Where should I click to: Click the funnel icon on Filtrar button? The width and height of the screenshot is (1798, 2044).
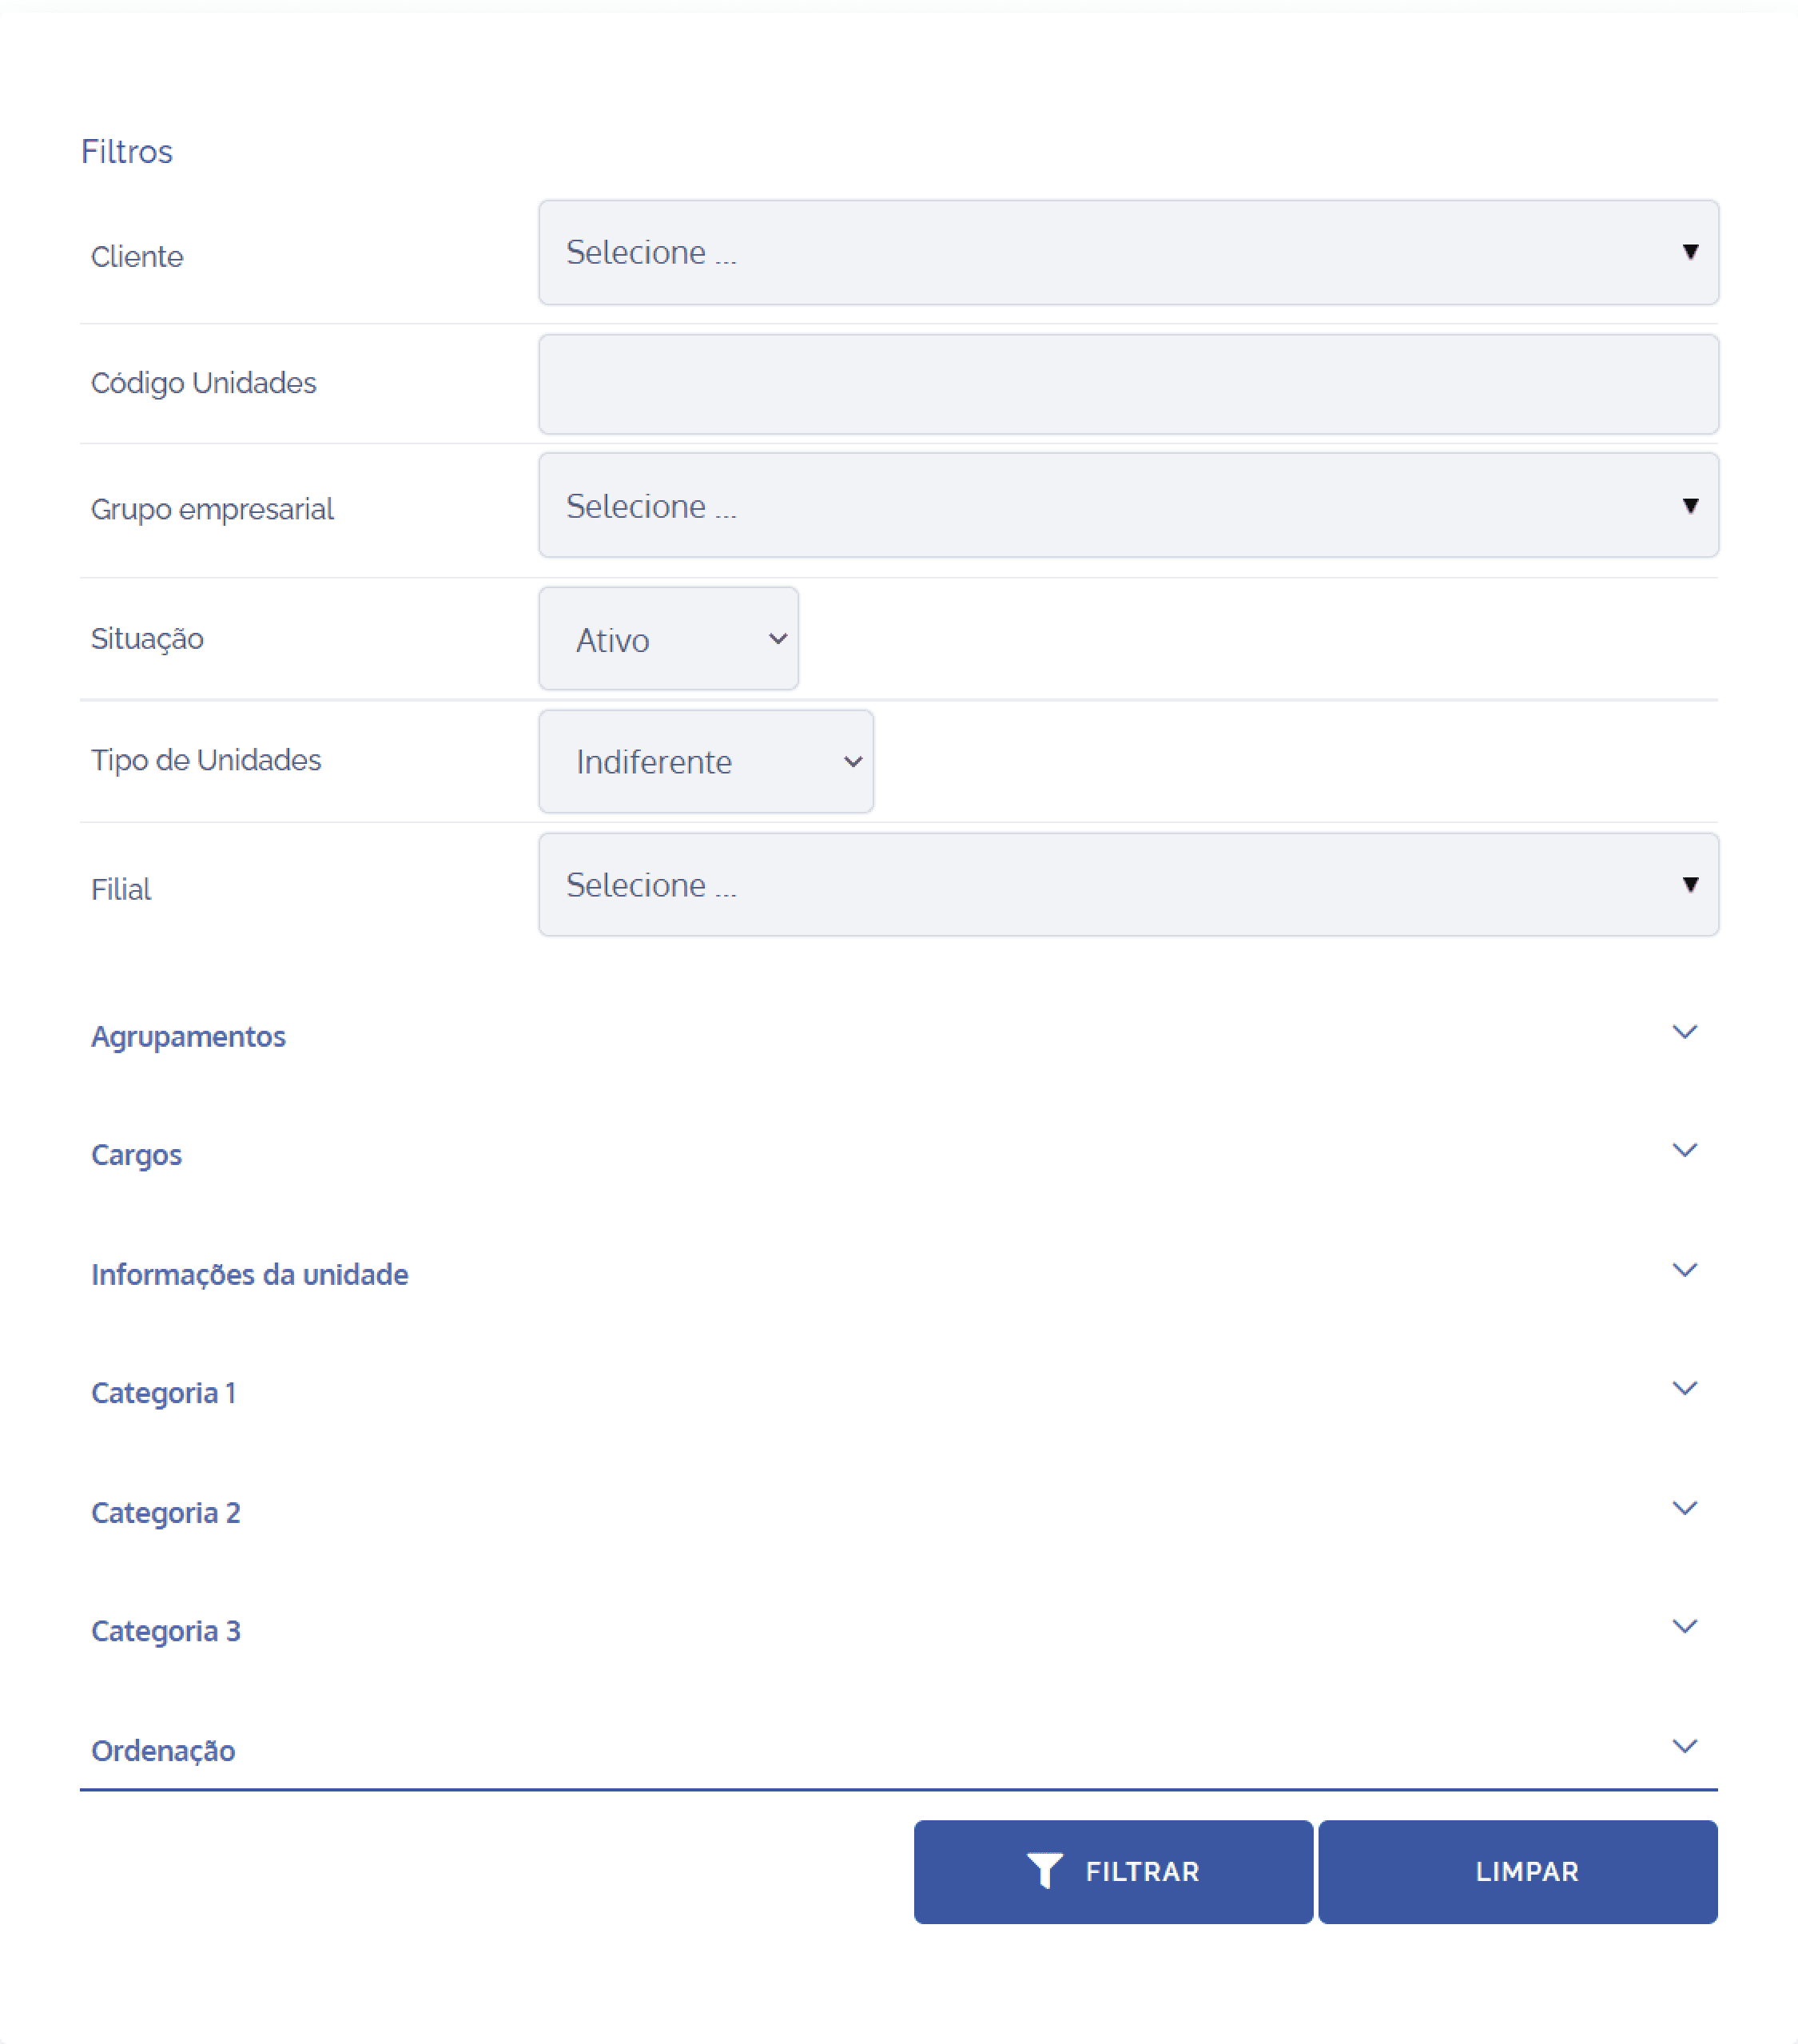[1044, 1871]
